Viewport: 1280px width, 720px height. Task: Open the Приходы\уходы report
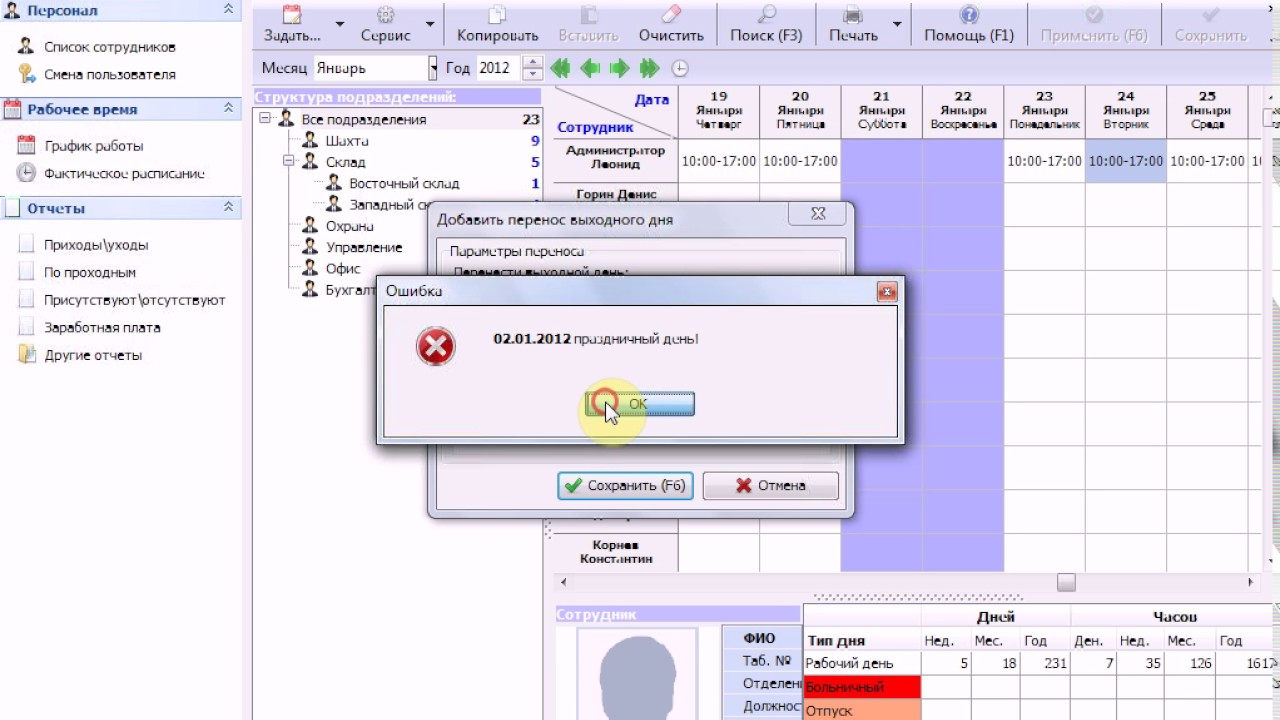[x=96, y=245]
